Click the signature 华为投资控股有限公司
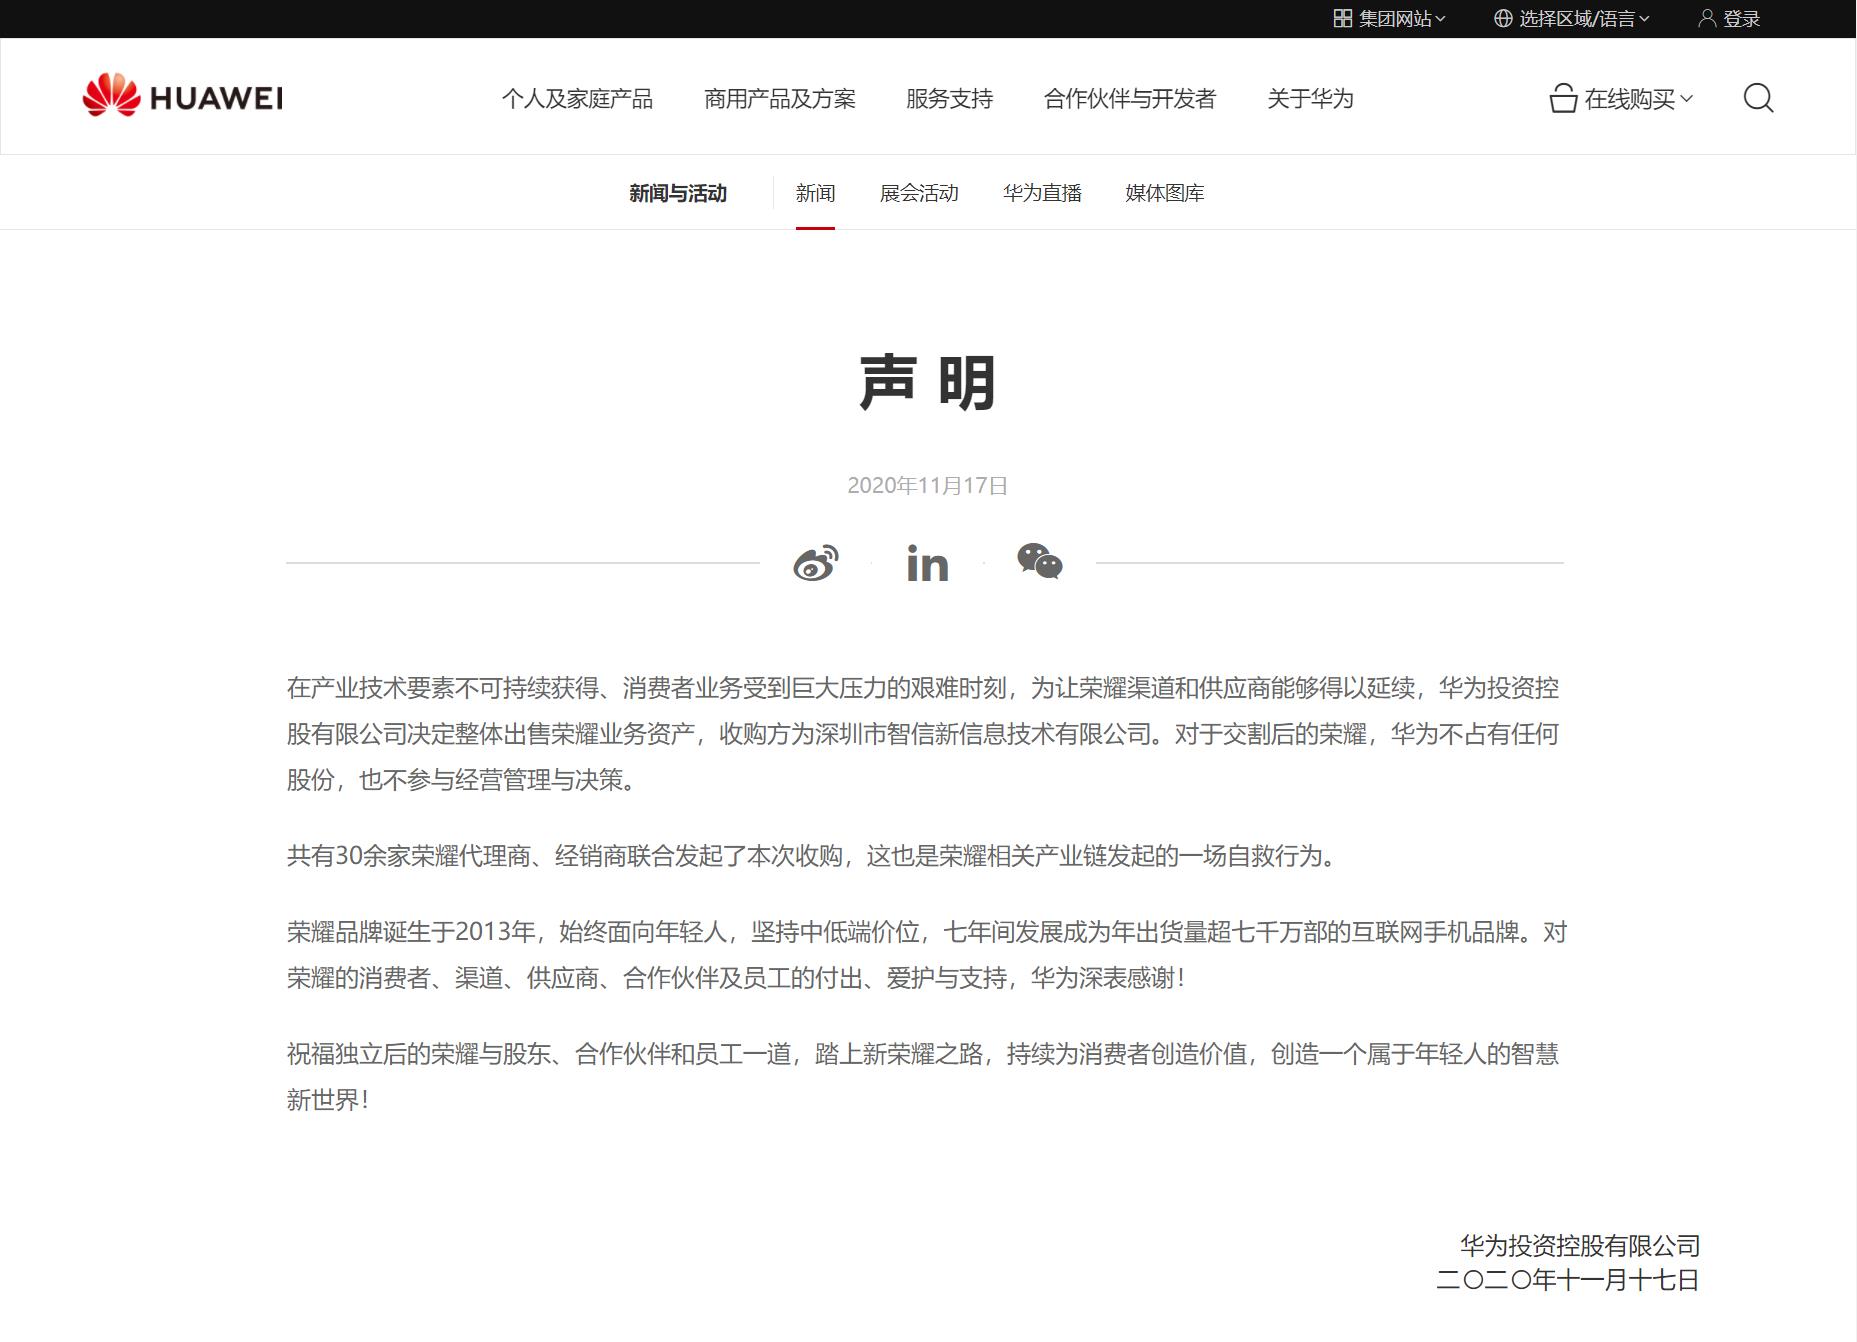Viewport: 1857px width, 1342px height. 1580,1246
